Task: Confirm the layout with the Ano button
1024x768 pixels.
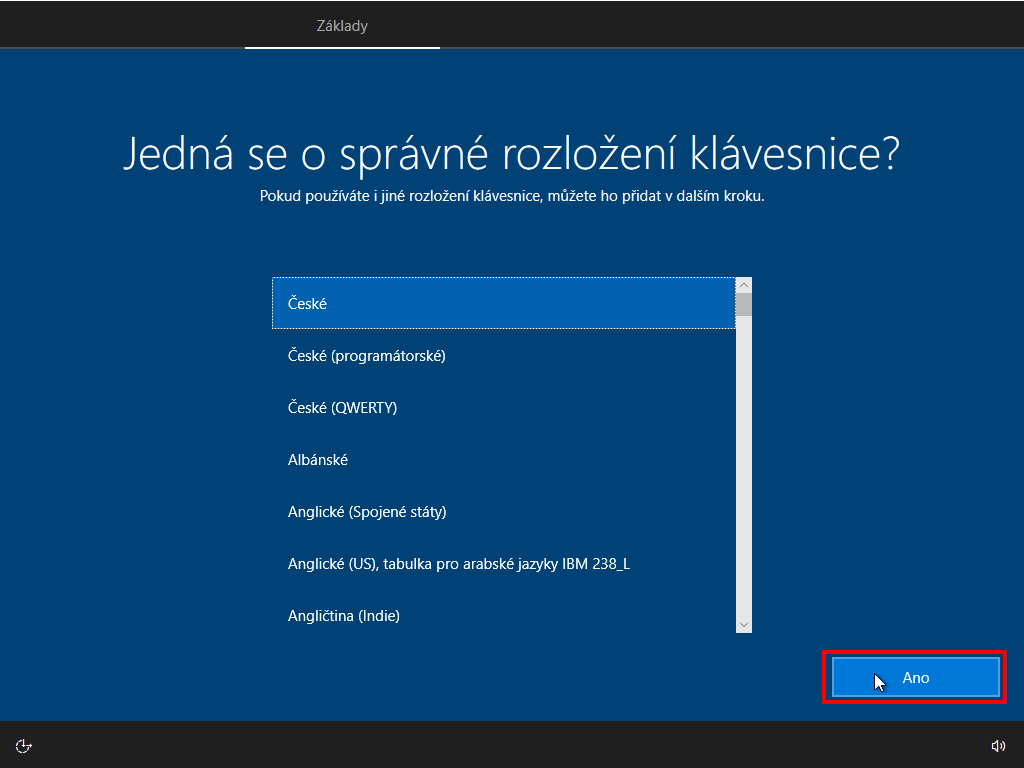Action: click(915, 677)
